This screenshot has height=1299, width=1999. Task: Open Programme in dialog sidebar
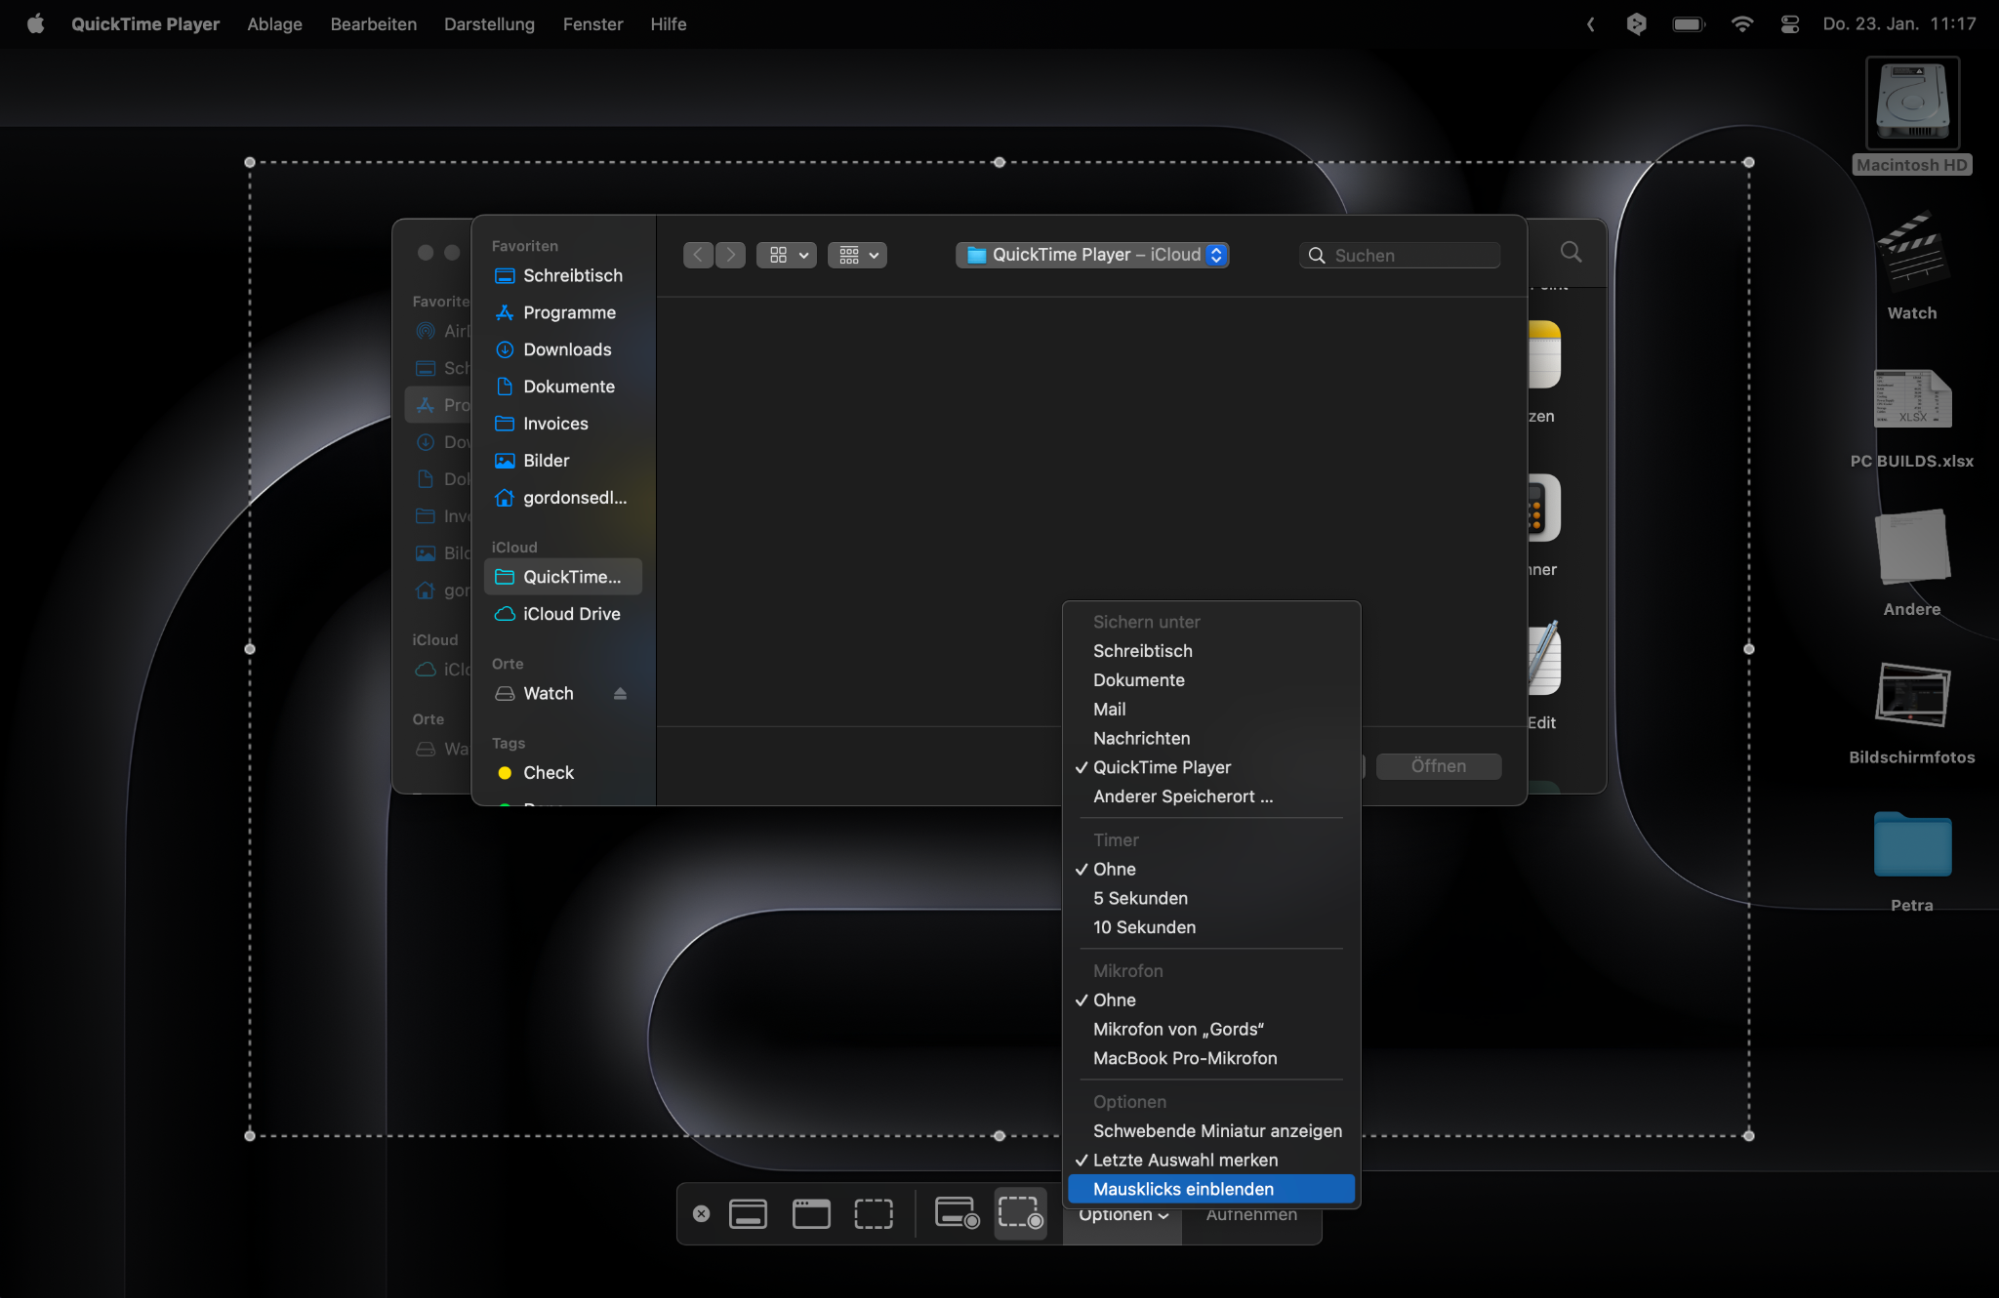[563, 312]
